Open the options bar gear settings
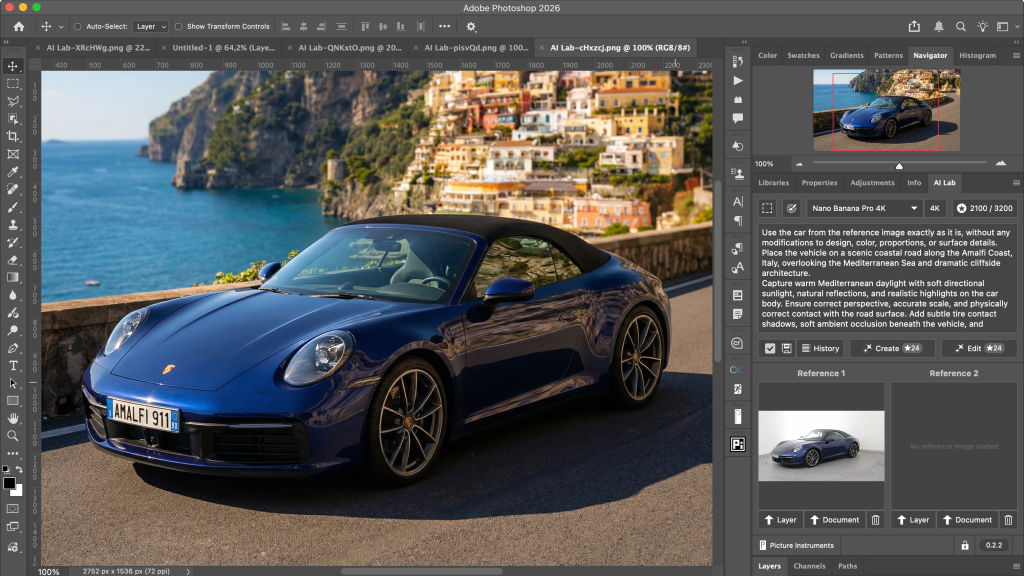Image resolution: width=1024 pixels, height=576 pixels. tap(471, 26)
